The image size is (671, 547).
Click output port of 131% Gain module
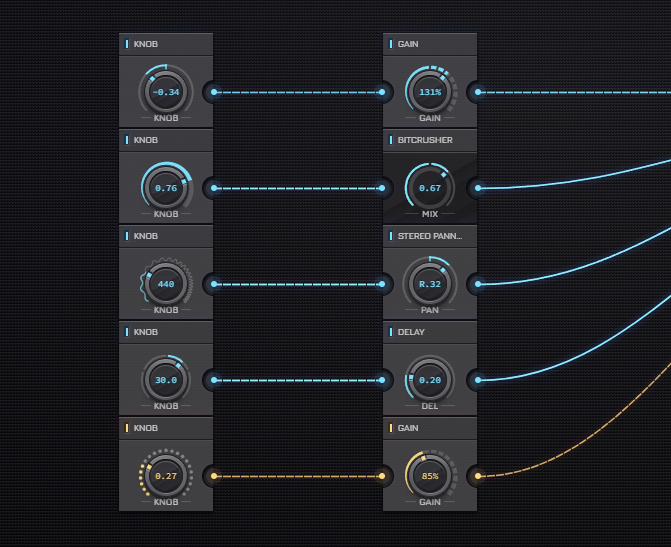(x=478, y=92)
